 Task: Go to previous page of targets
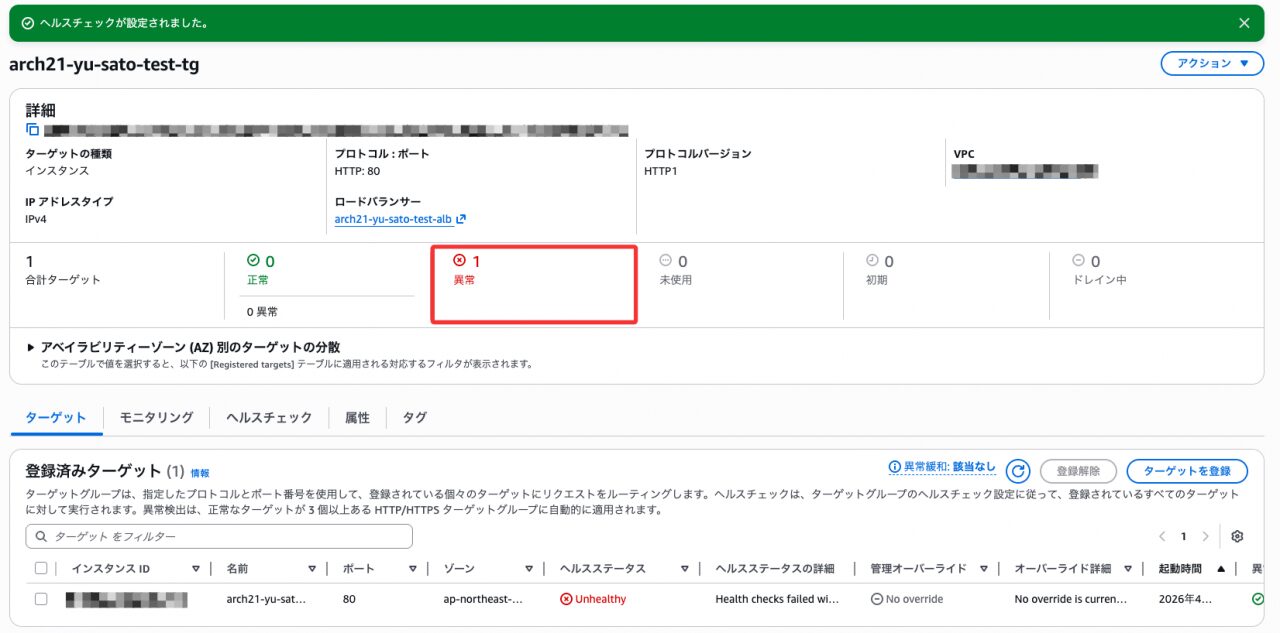[1162, 537]
